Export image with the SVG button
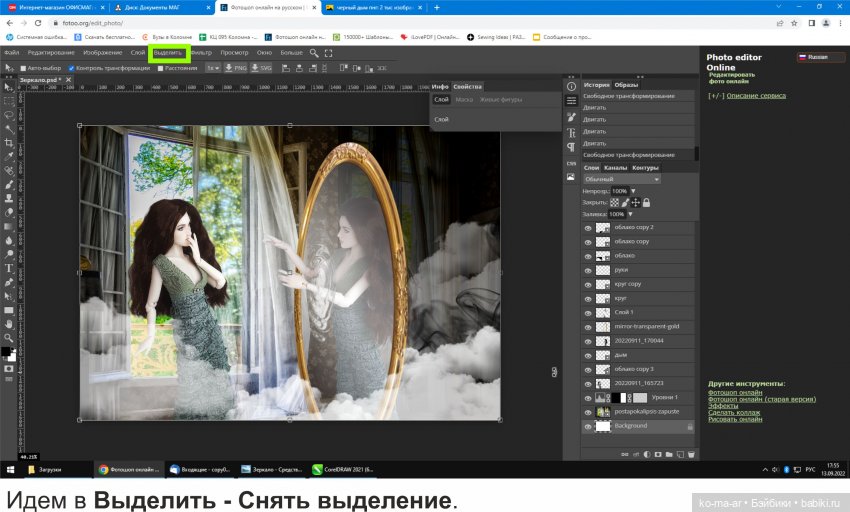The image size is (850, 512). (x=261, y=68)
